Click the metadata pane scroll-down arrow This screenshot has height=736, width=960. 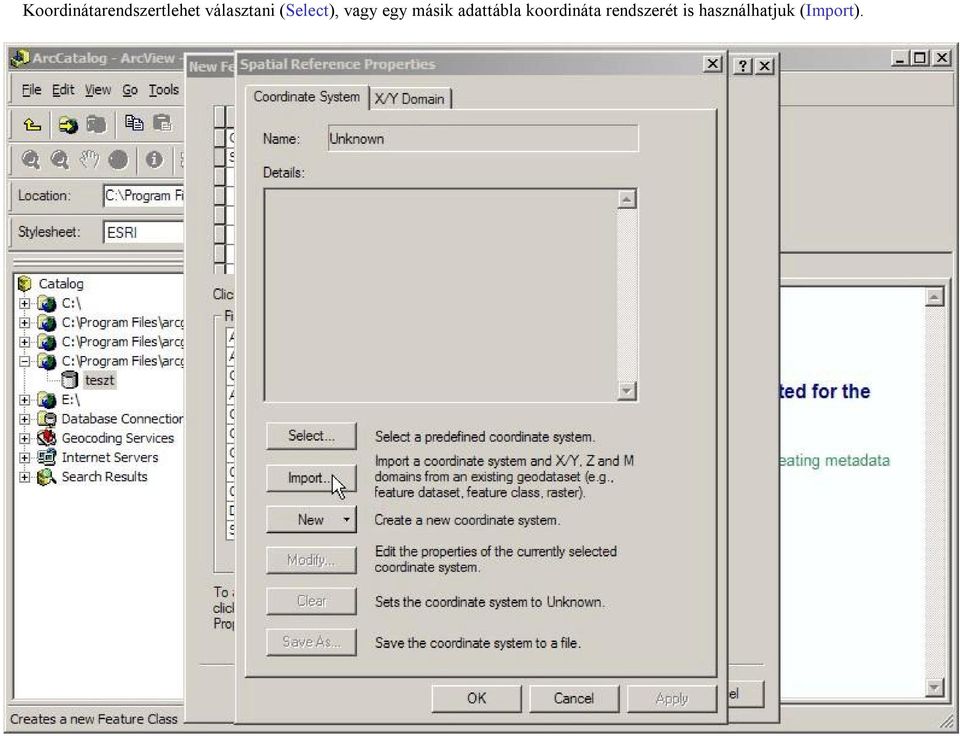pyautogui.click(x=934, y=688)
